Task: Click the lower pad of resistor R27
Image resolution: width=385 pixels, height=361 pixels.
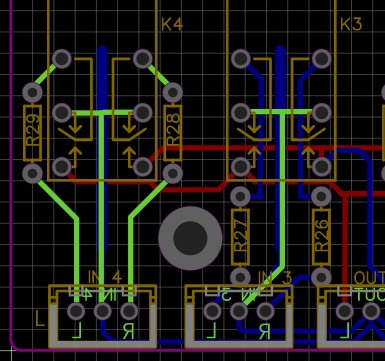Action: coord(240,277)
